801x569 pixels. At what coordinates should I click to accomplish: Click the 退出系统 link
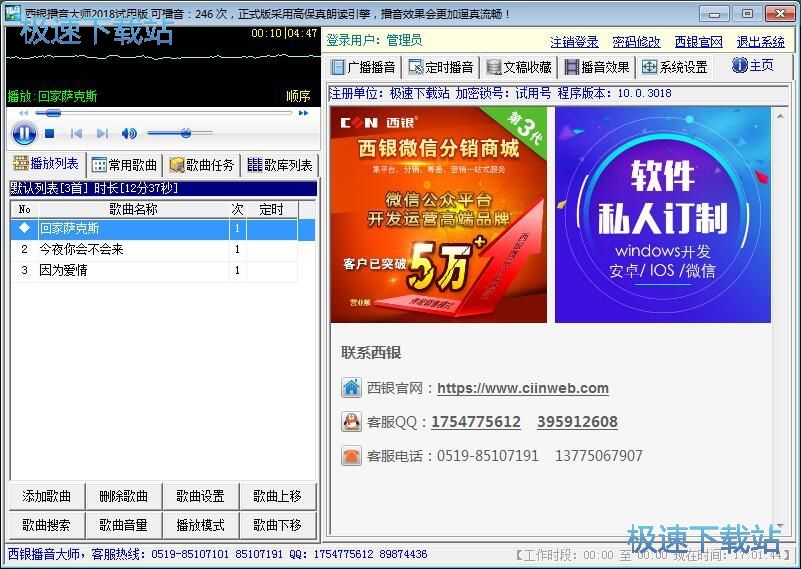tap(761, 41)
